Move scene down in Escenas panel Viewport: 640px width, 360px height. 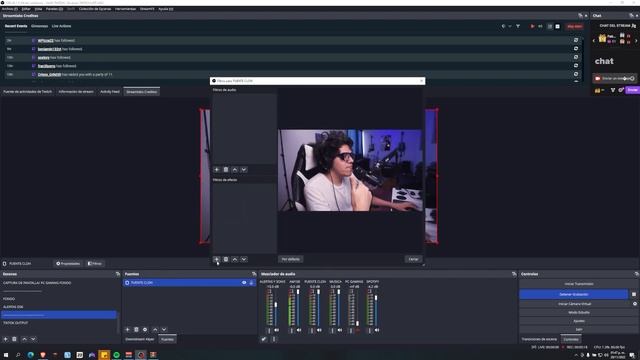tap(33, 339)
